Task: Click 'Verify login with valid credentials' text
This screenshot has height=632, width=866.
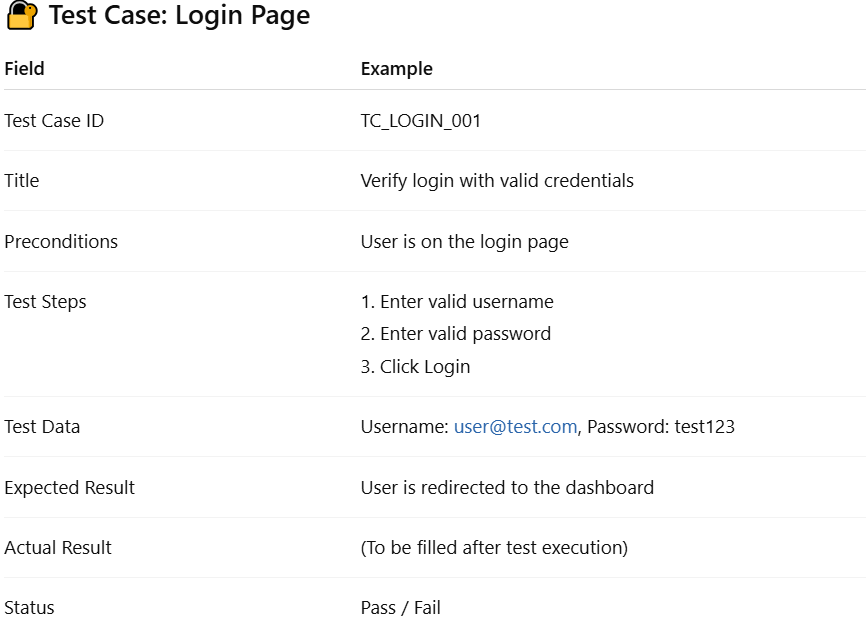Action: click(497, 181)
